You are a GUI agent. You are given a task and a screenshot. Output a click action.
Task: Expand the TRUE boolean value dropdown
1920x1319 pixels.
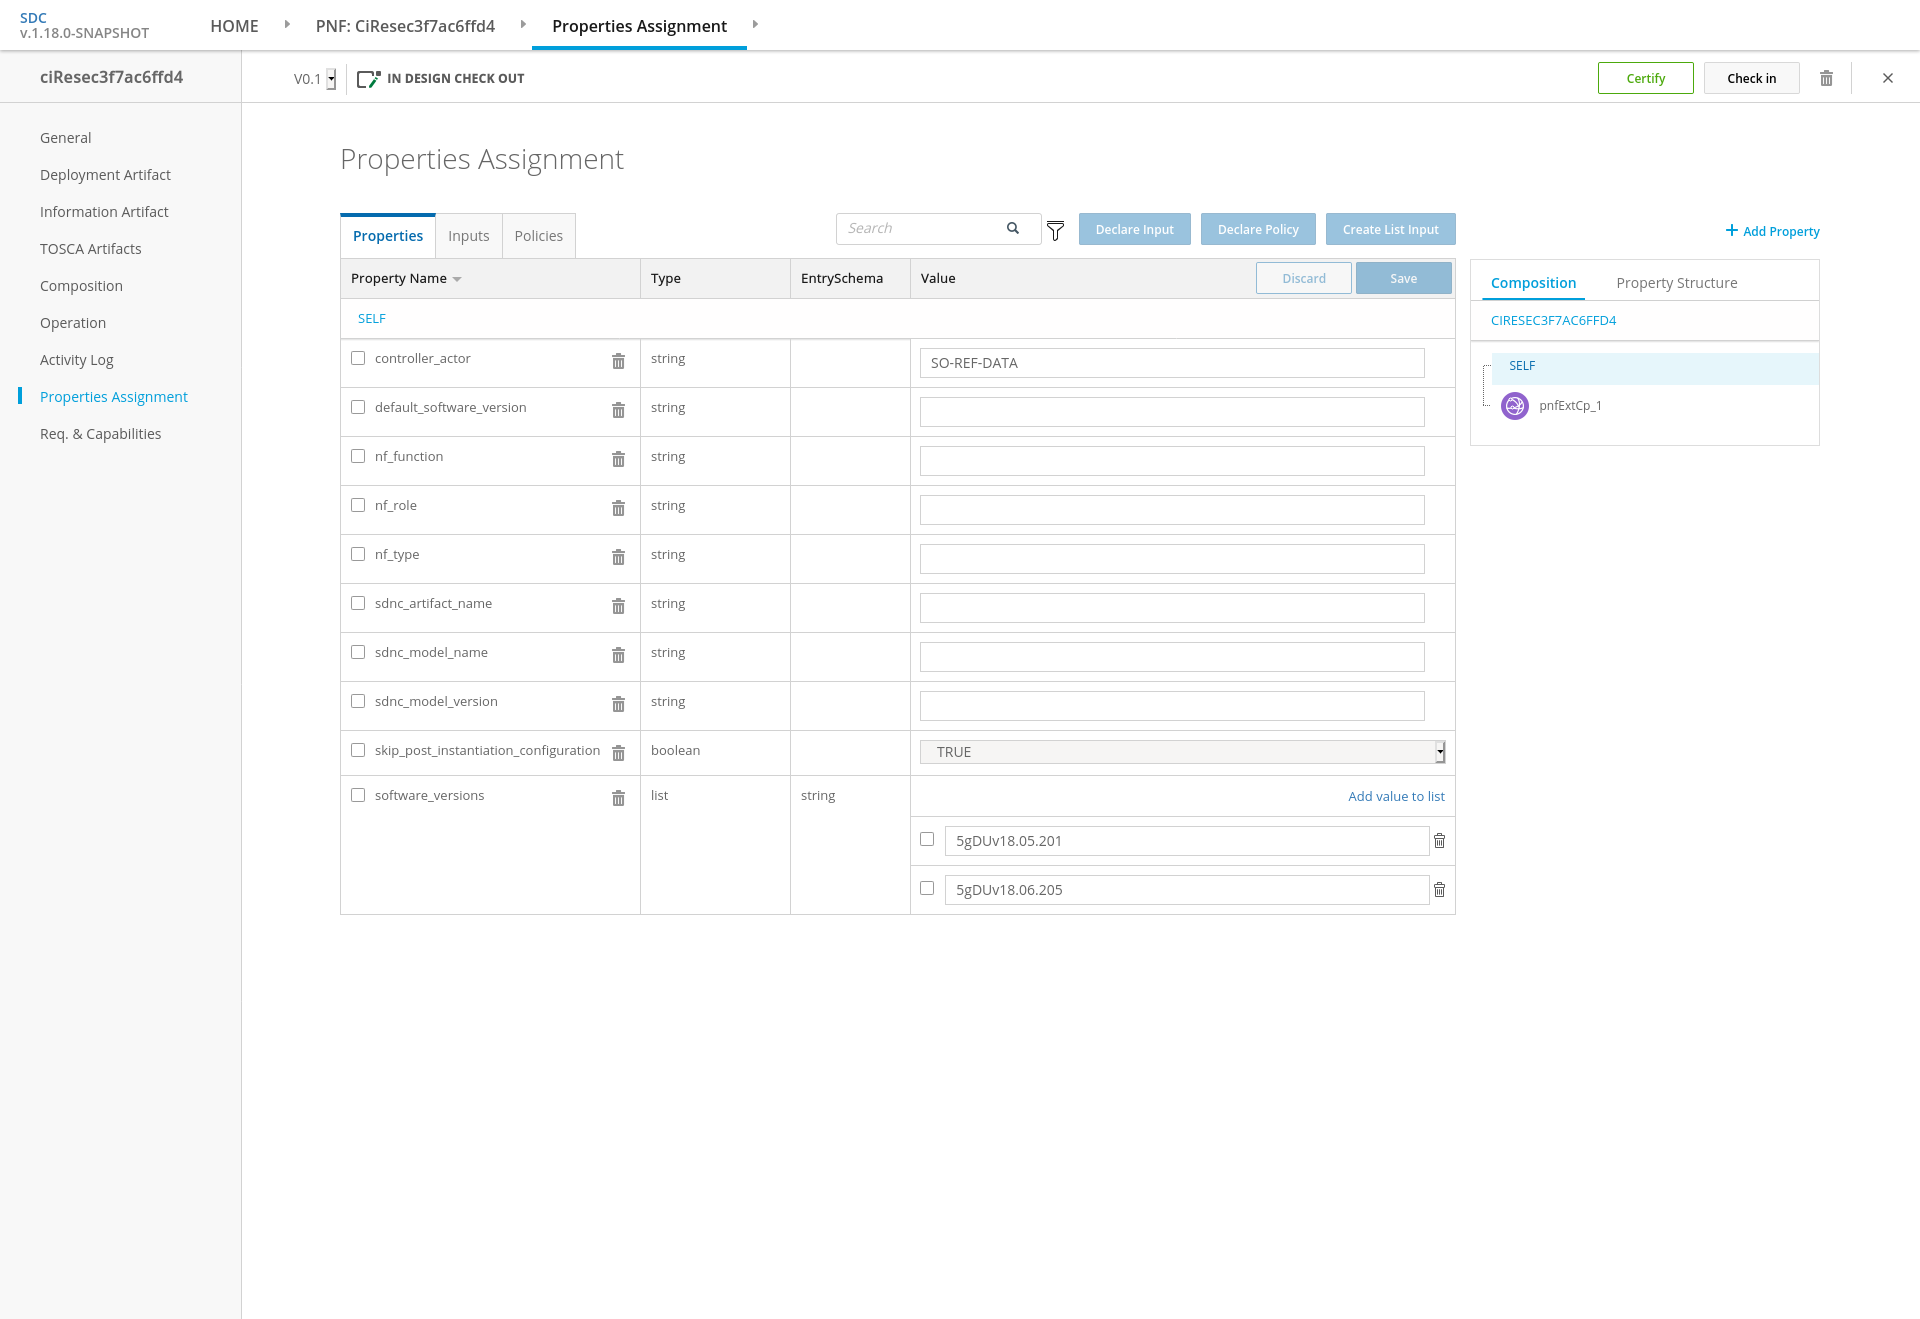pyautogui.click(x=1183, y=752)
